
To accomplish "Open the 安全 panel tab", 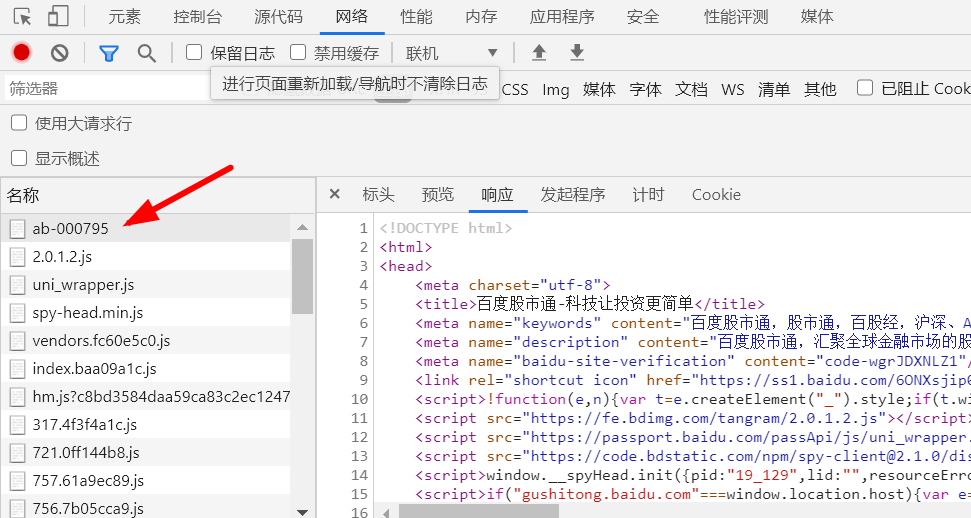I will [643, 17].
